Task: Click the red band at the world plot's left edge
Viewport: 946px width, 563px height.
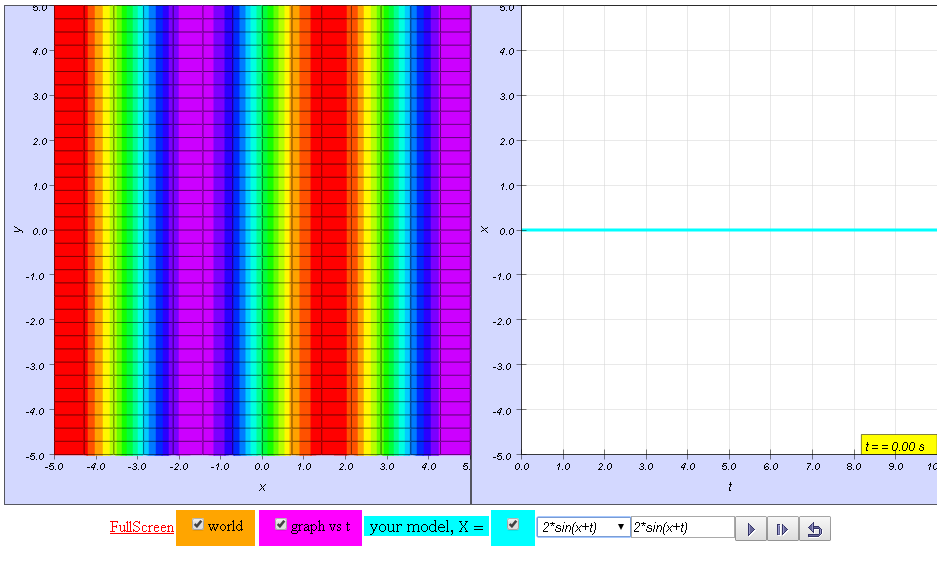Action: [68, 230]
